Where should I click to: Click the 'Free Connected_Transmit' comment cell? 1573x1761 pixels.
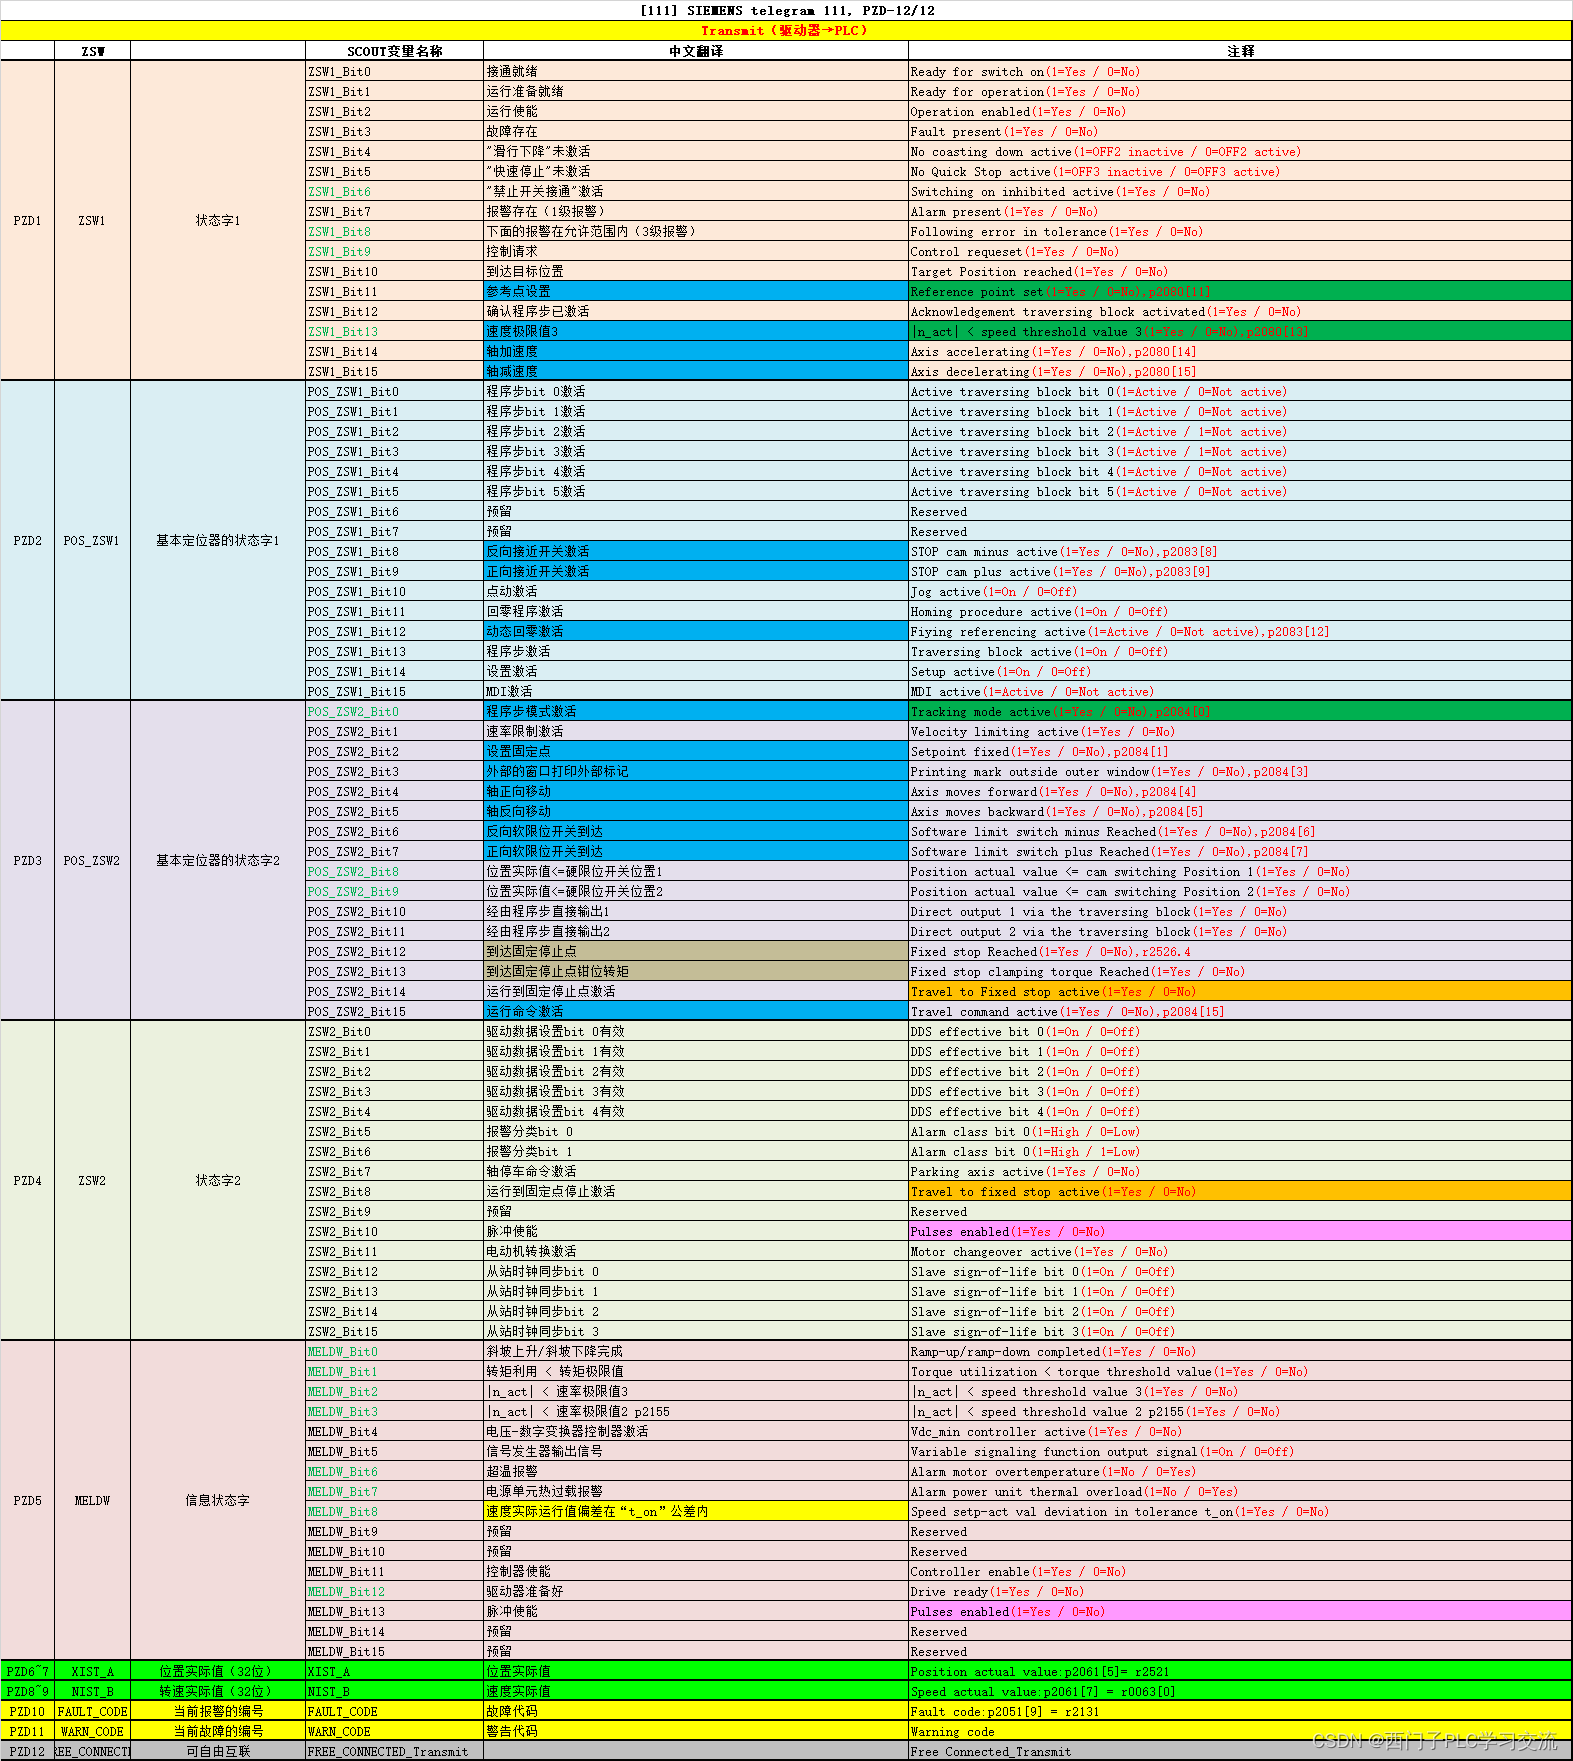1239,1751
